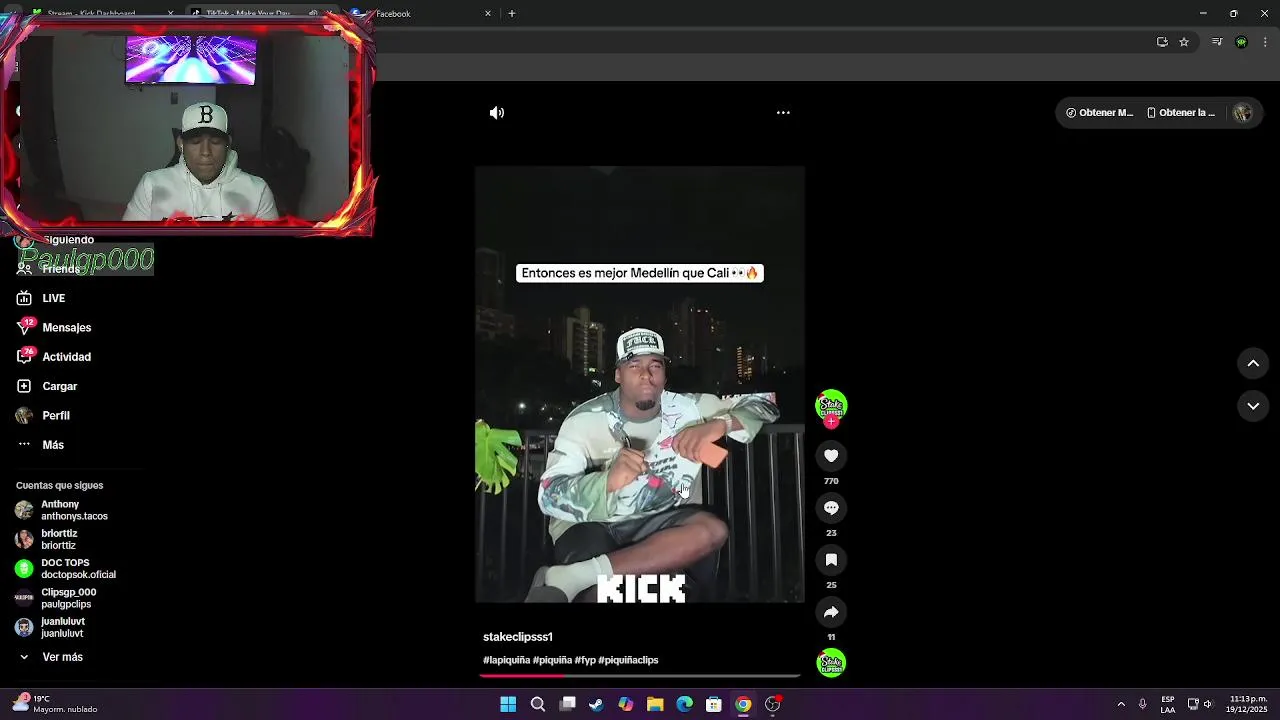The image size is (1280, 720).
Task: Click the Obtener M... button
Action: (1099, 113)
